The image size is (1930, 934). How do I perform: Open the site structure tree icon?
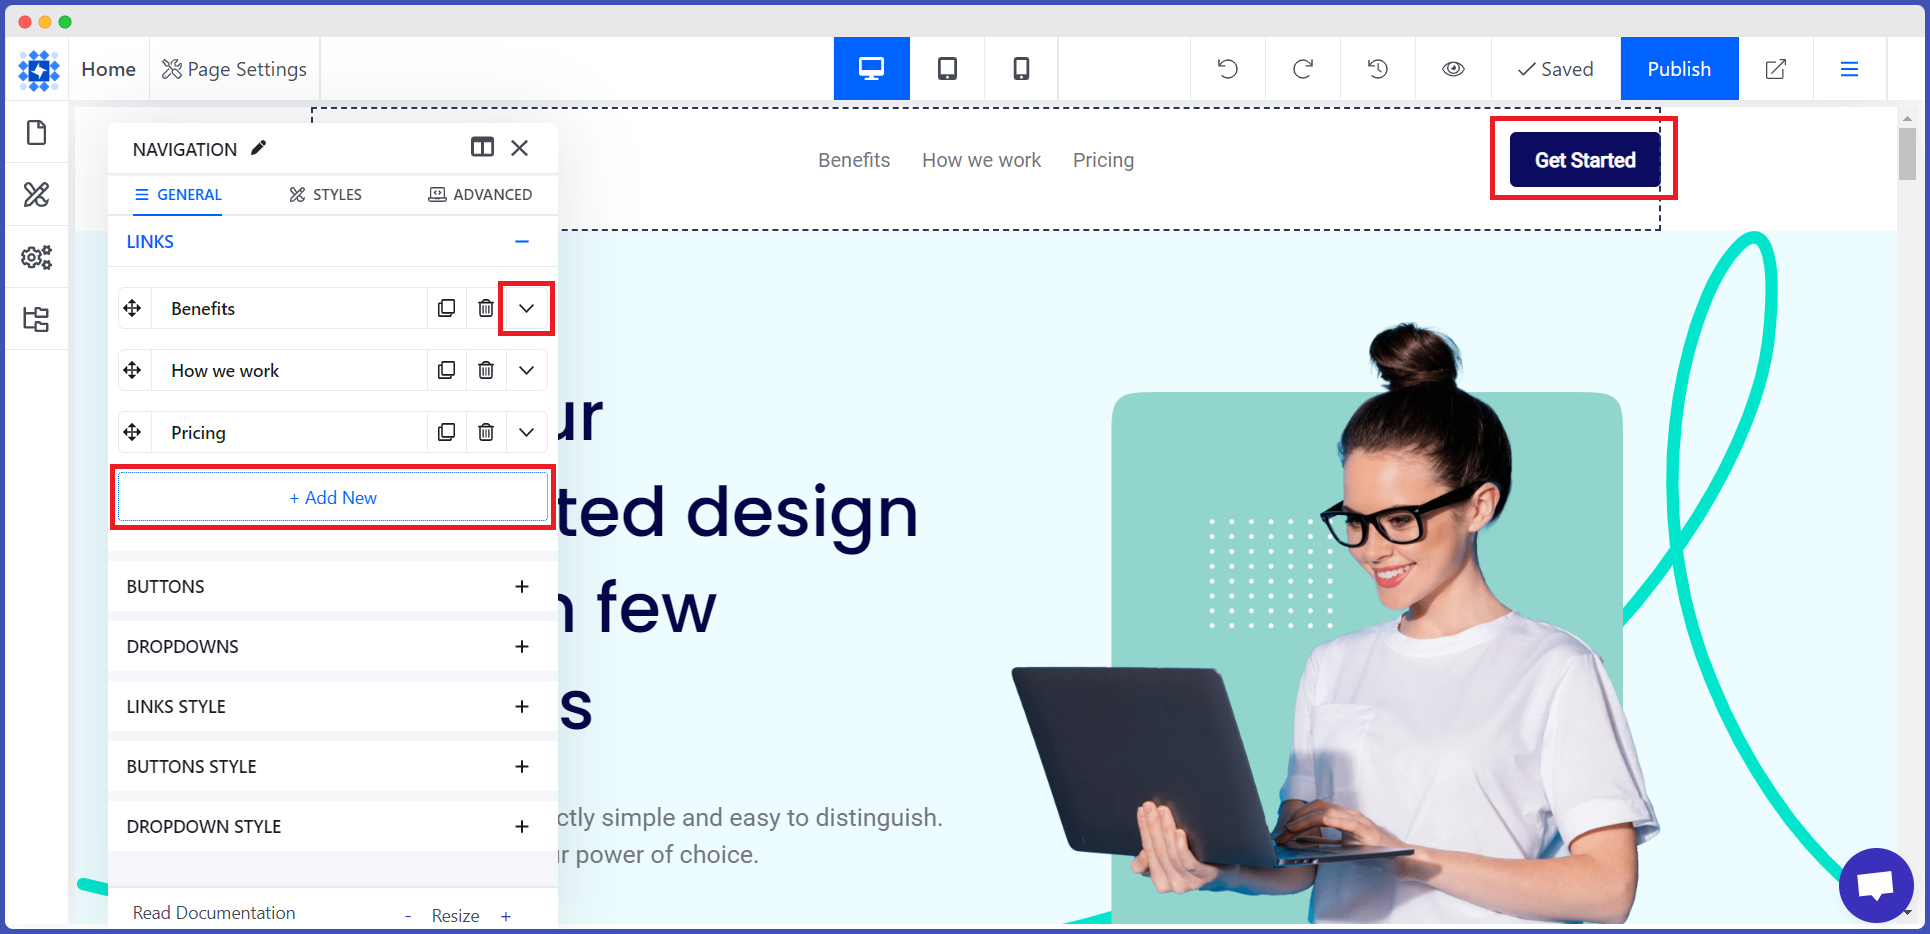[37, 318]
